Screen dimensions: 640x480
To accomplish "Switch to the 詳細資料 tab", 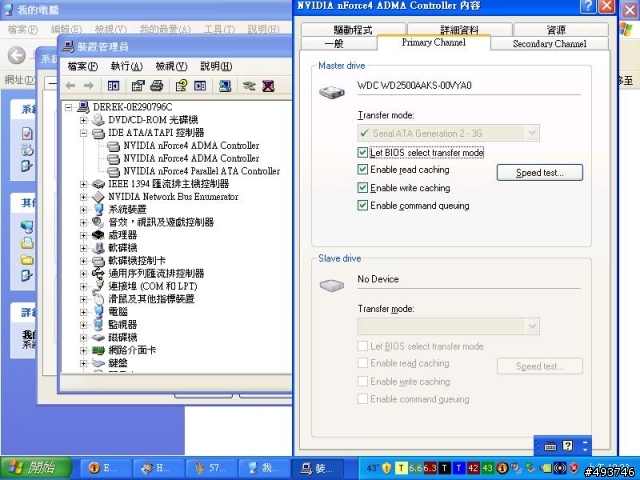I will coord(460,29).
